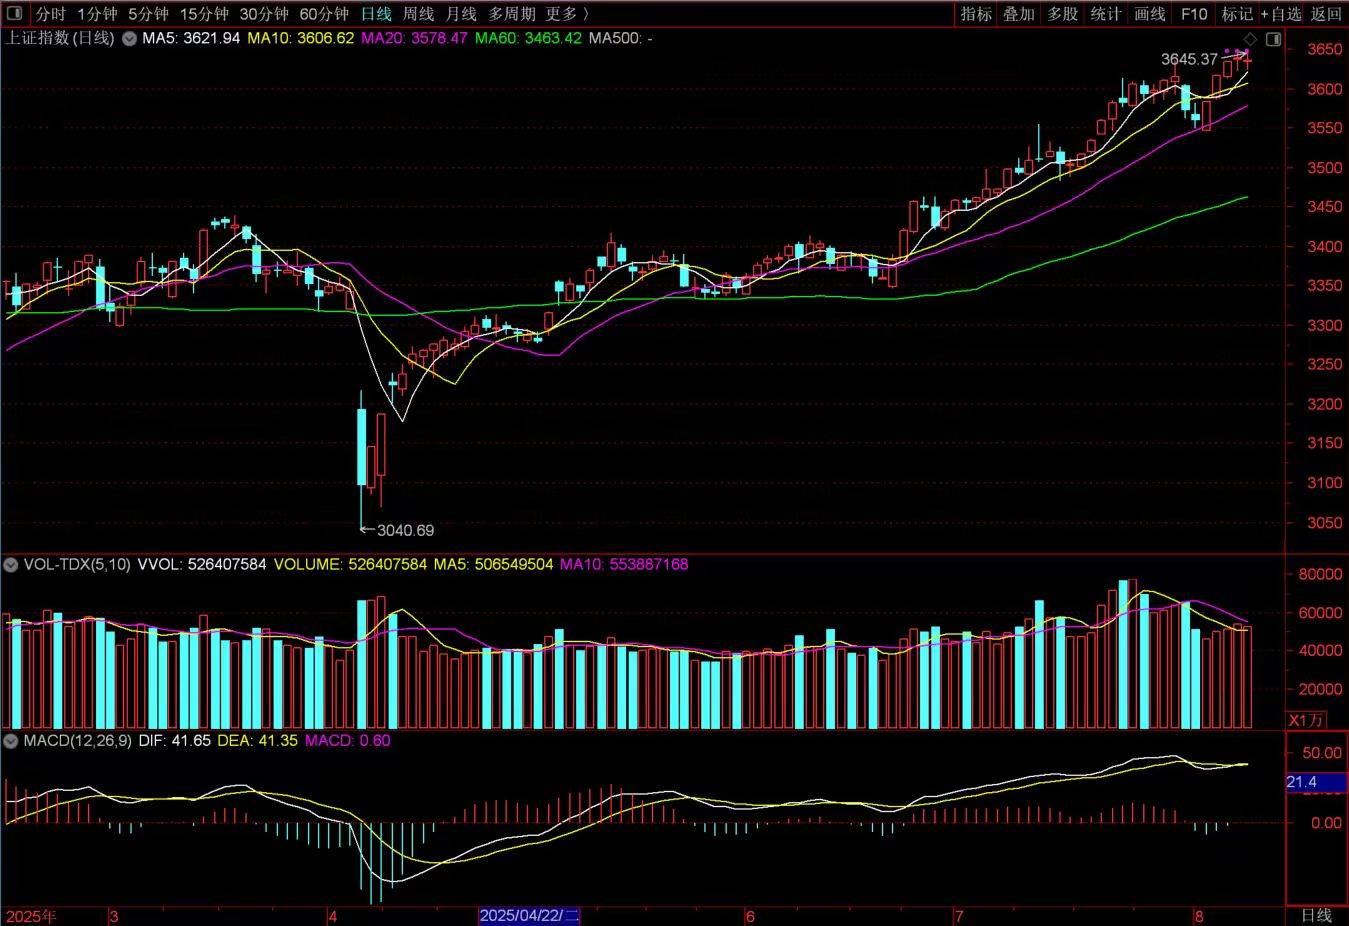The height and width of the screenshot is (926, 1349).
Task: Select the 5分钟 period tab
Action: pos(148,14)
